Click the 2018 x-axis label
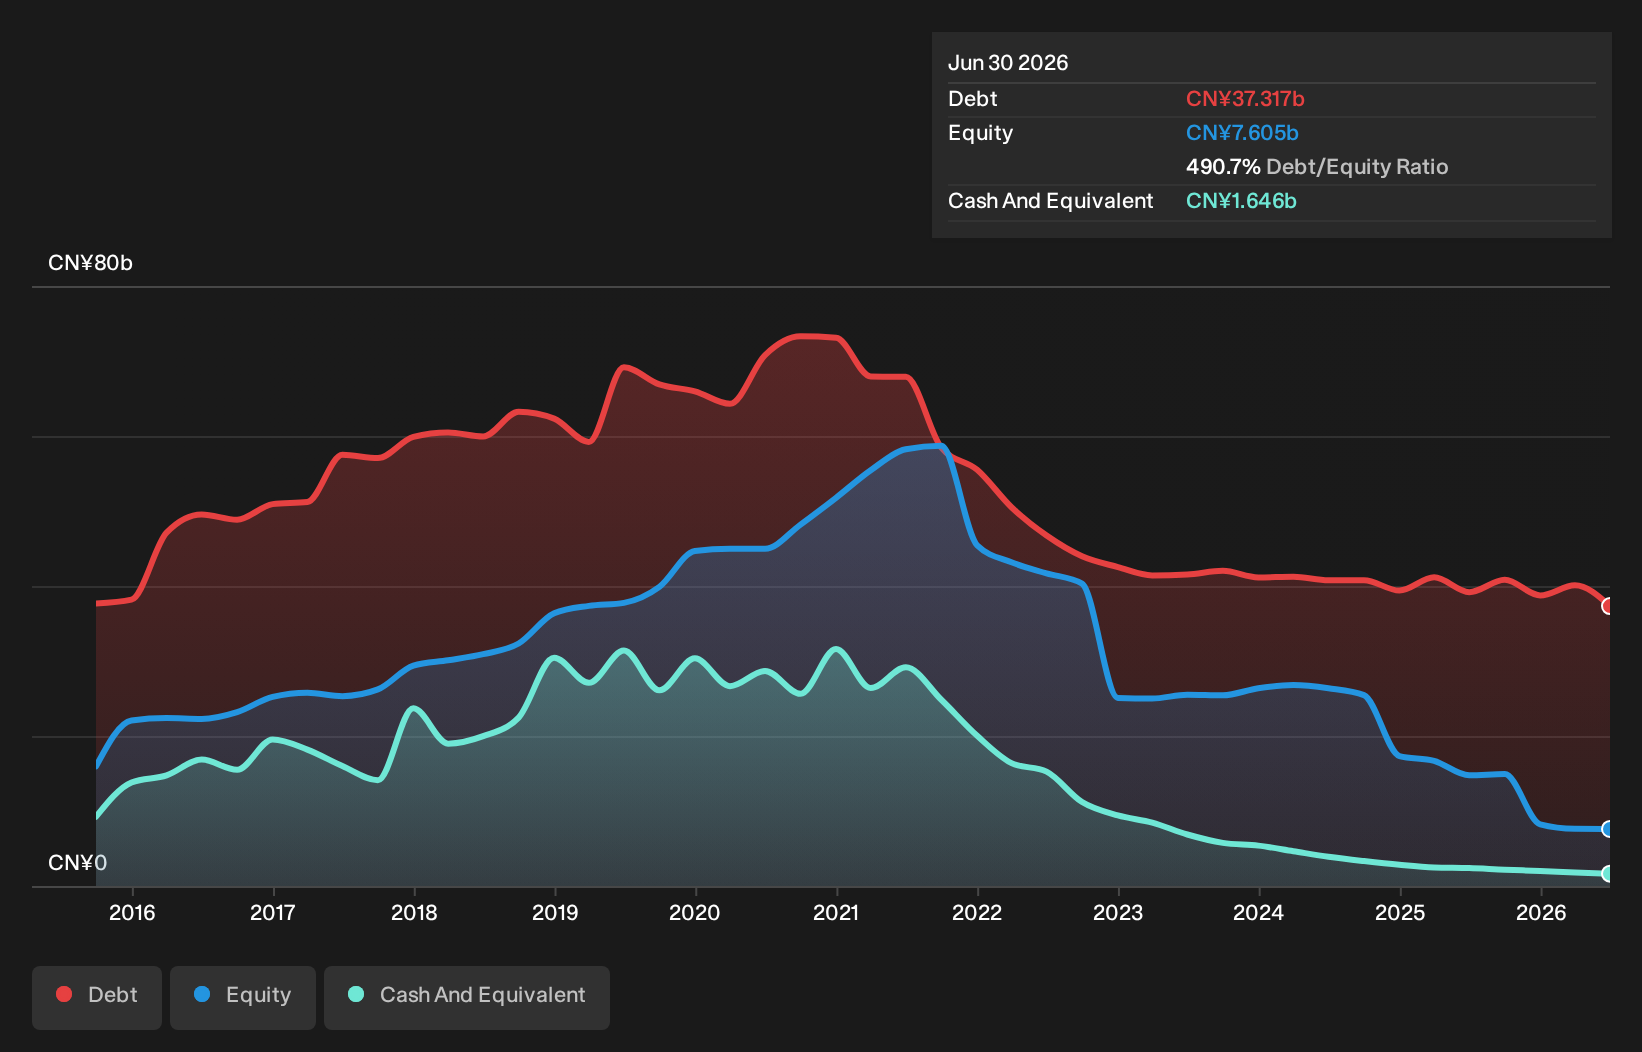1642x1052 pixels. pyautogui.click(x=414, y=913)
